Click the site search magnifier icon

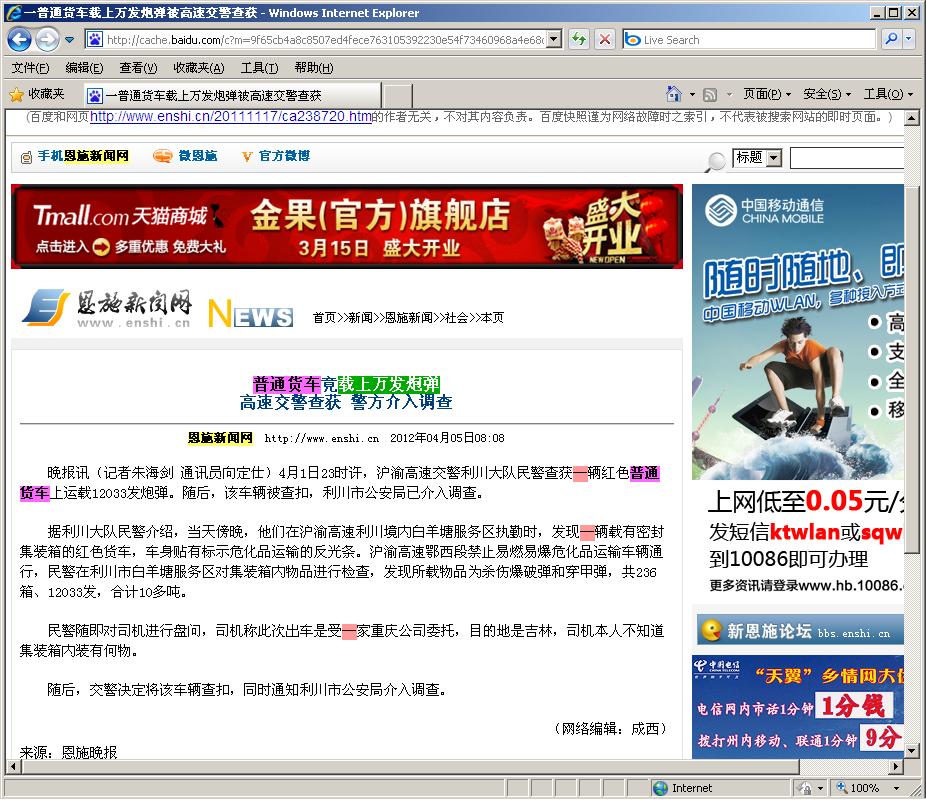[716, 161]
